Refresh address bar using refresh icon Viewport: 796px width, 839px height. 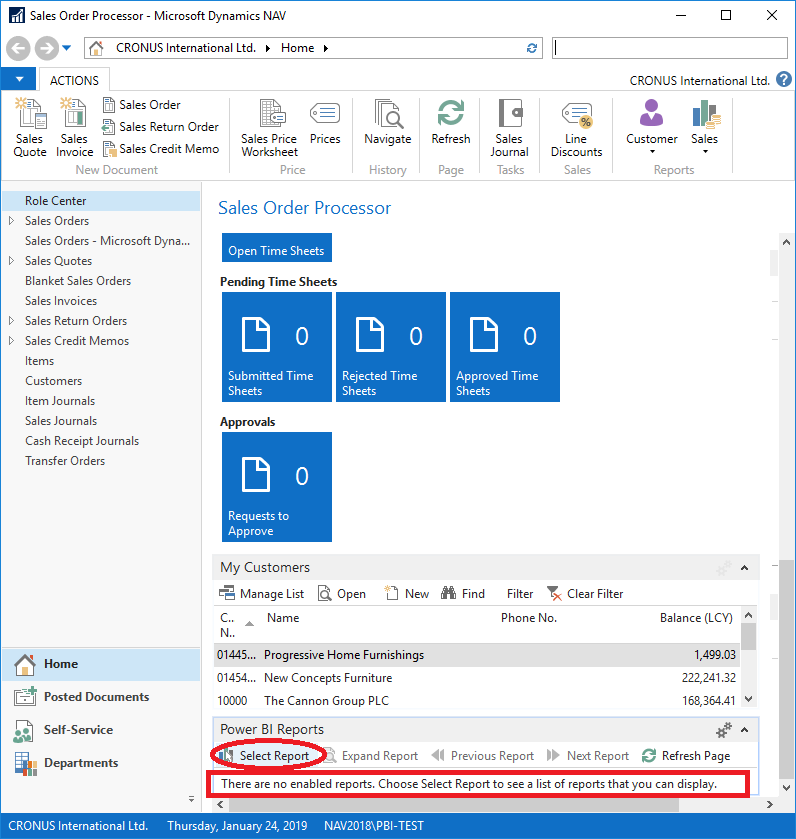click(532, 48)
